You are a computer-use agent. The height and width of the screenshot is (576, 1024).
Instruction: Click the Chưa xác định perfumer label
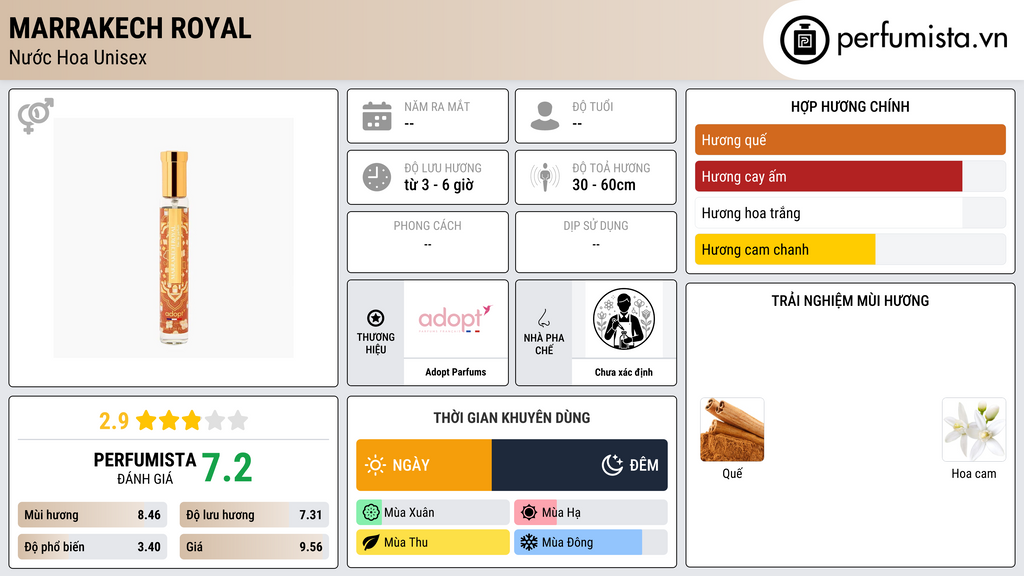click(x=624, y=372)
